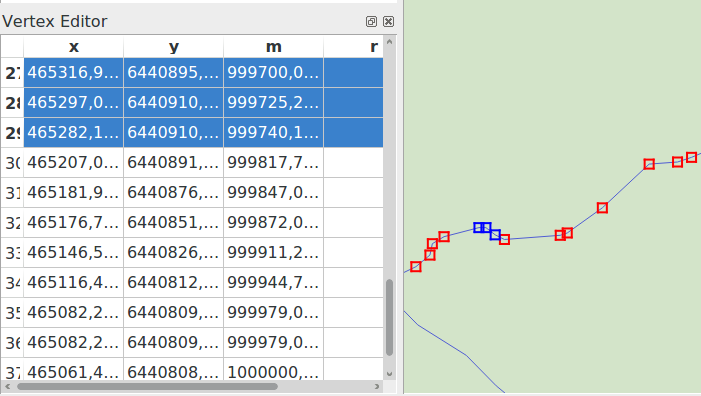Click row header 27 in vertex table

12,72
